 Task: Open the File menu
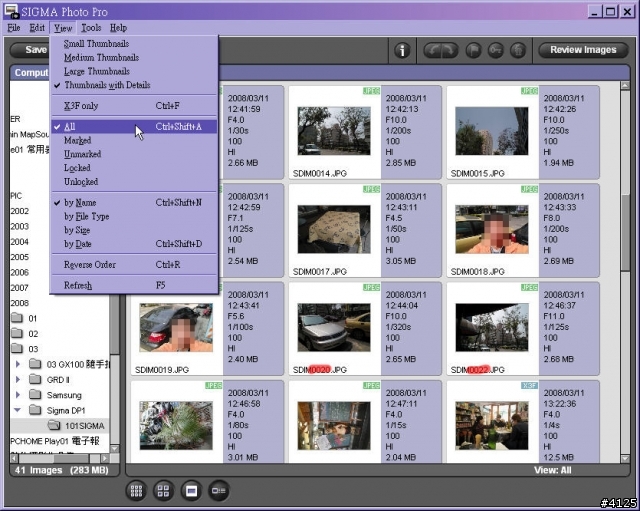[13, 28]
